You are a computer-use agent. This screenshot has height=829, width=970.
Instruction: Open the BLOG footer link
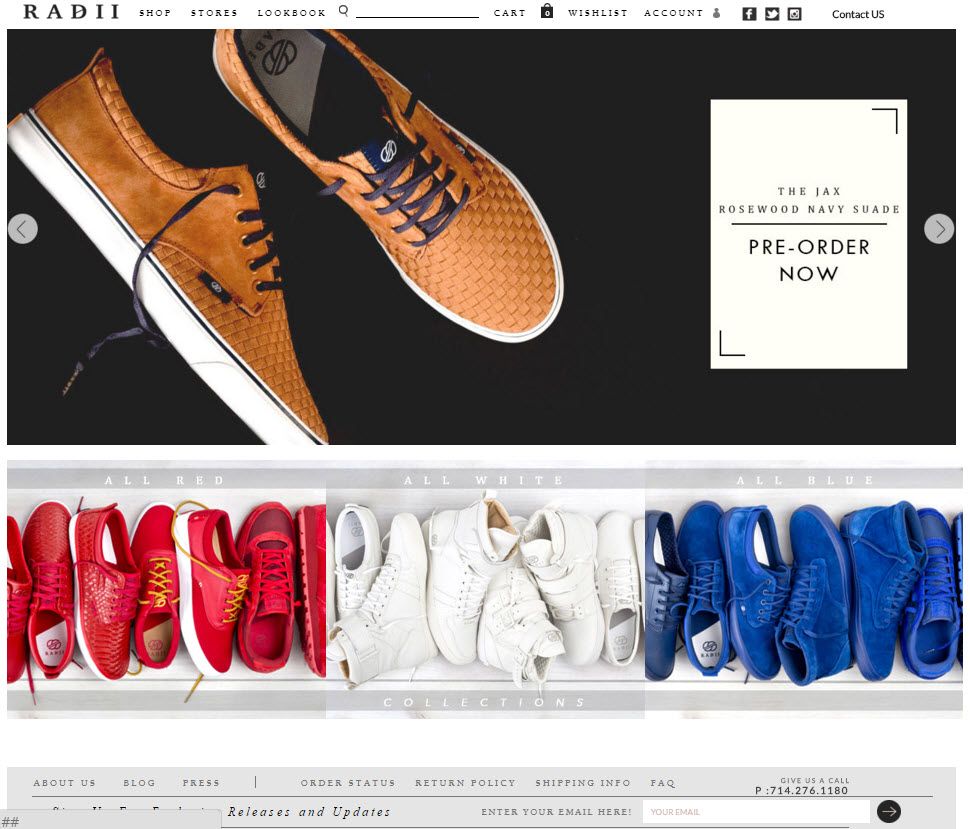[139, 783]
